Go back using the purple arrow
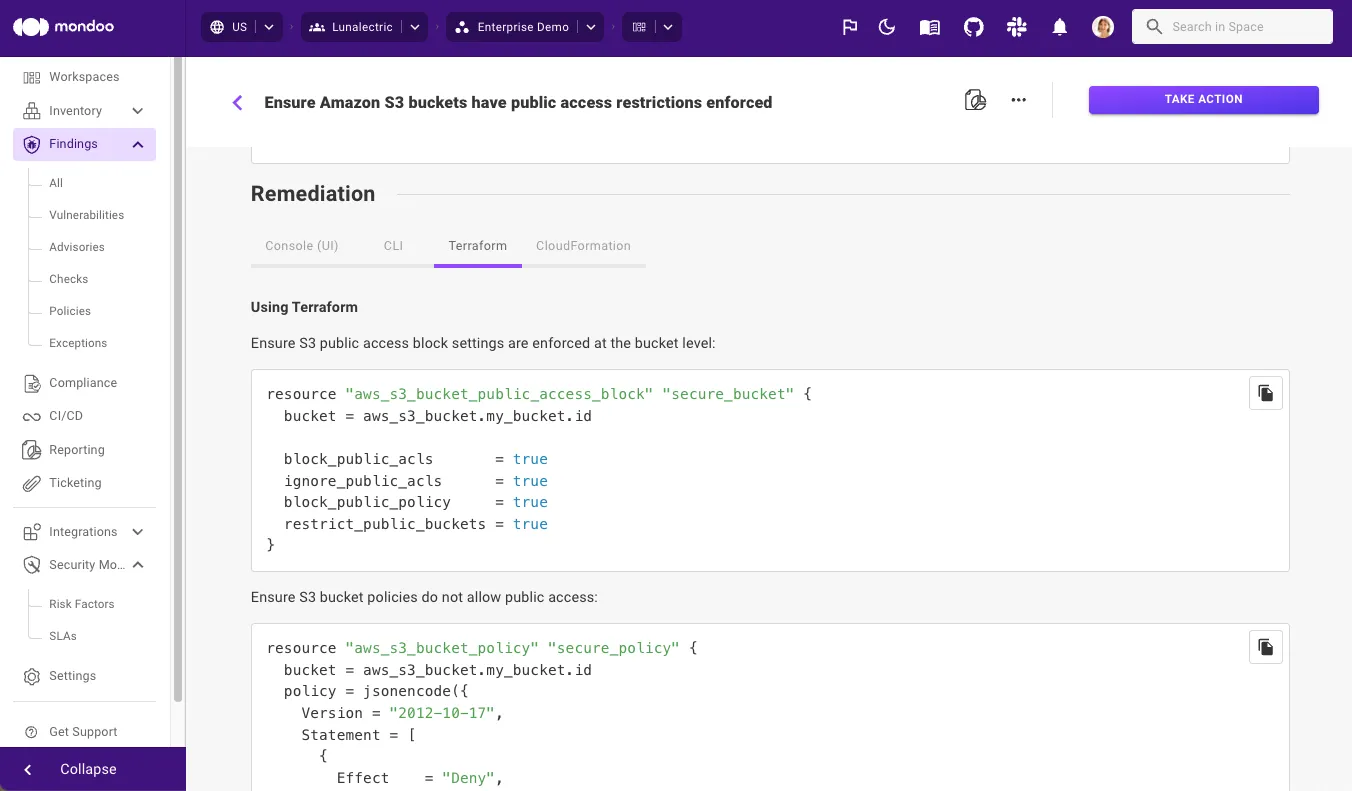1352x791 pixels. [x=238, y=102]
